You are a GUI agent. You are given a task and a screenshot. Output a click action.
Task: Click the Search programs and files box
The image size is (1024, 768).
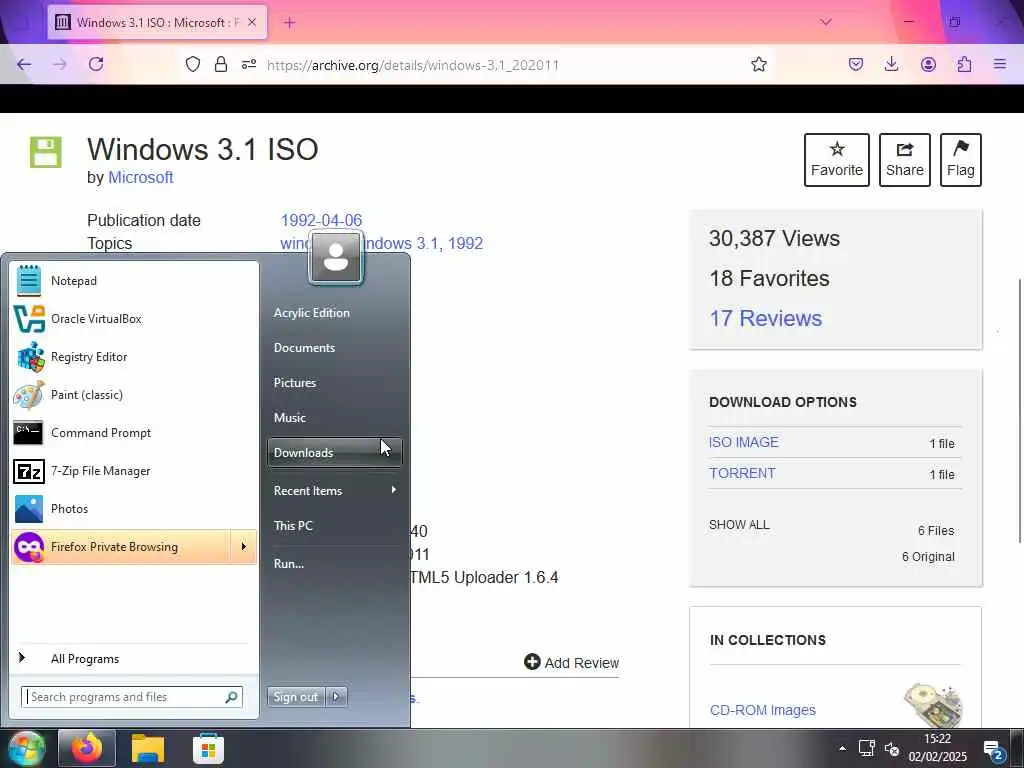tap(124, 697)
